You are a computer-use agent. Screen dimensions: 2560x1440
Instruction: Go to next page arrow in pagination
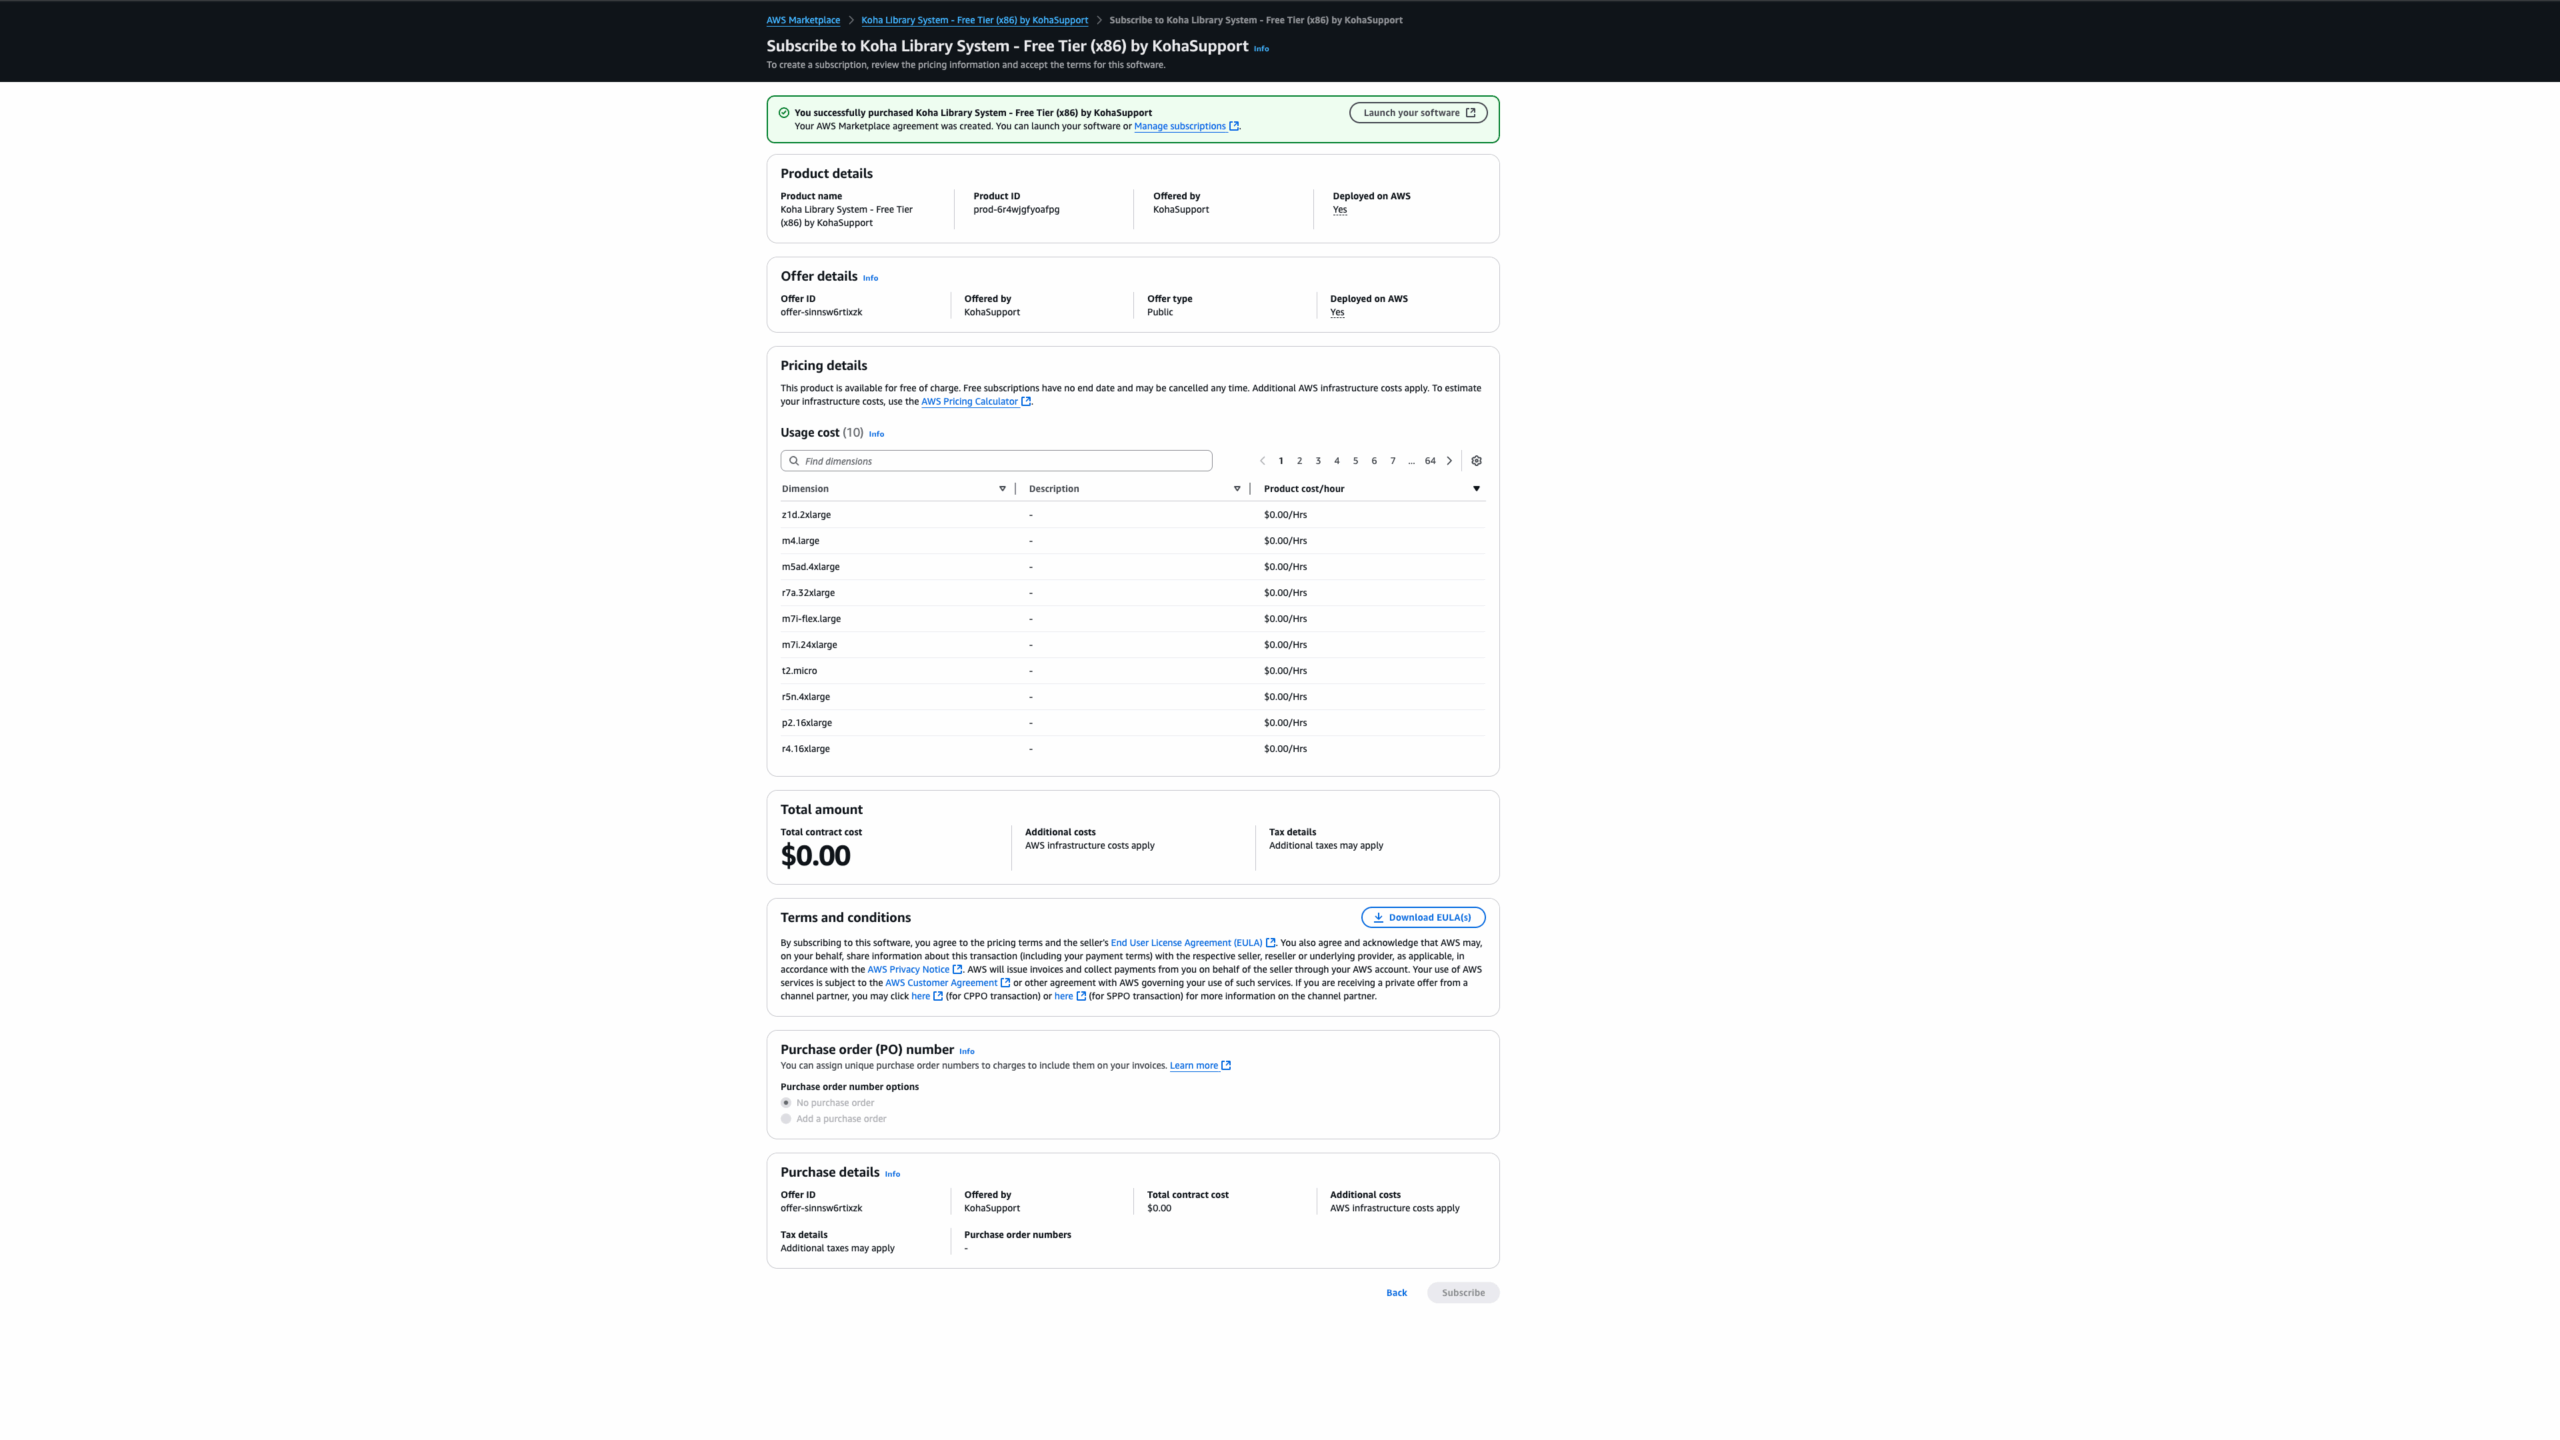tap(1449, 461)
